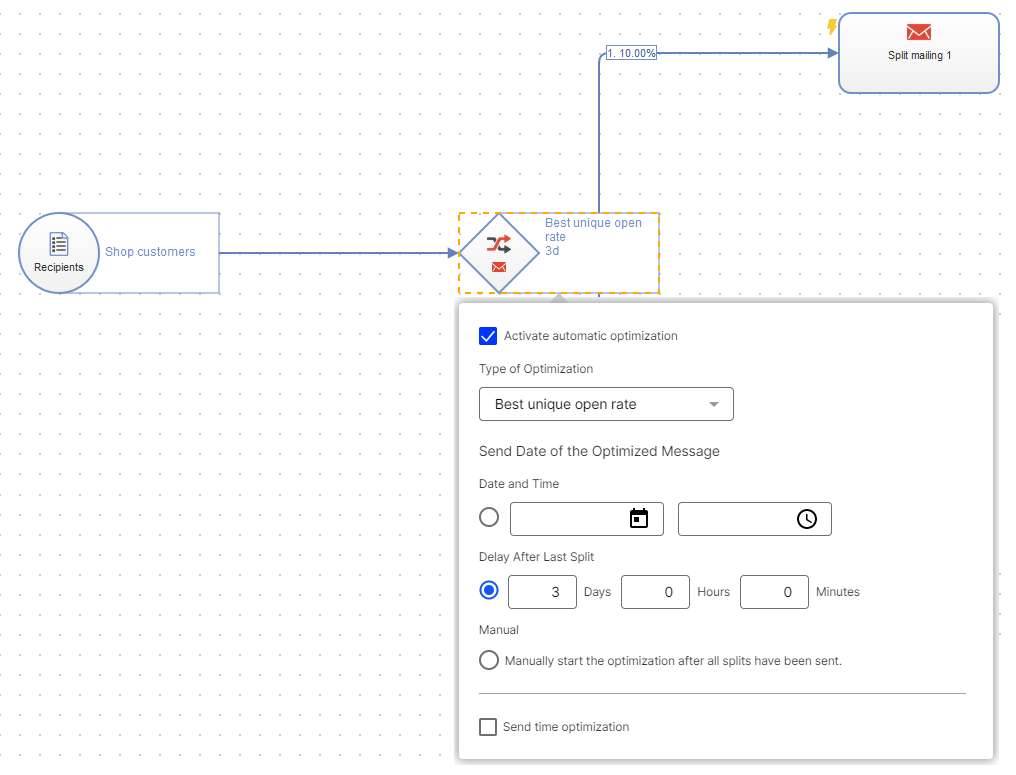
Task: Open the clock time picker icon
Action: pos(807,518)
